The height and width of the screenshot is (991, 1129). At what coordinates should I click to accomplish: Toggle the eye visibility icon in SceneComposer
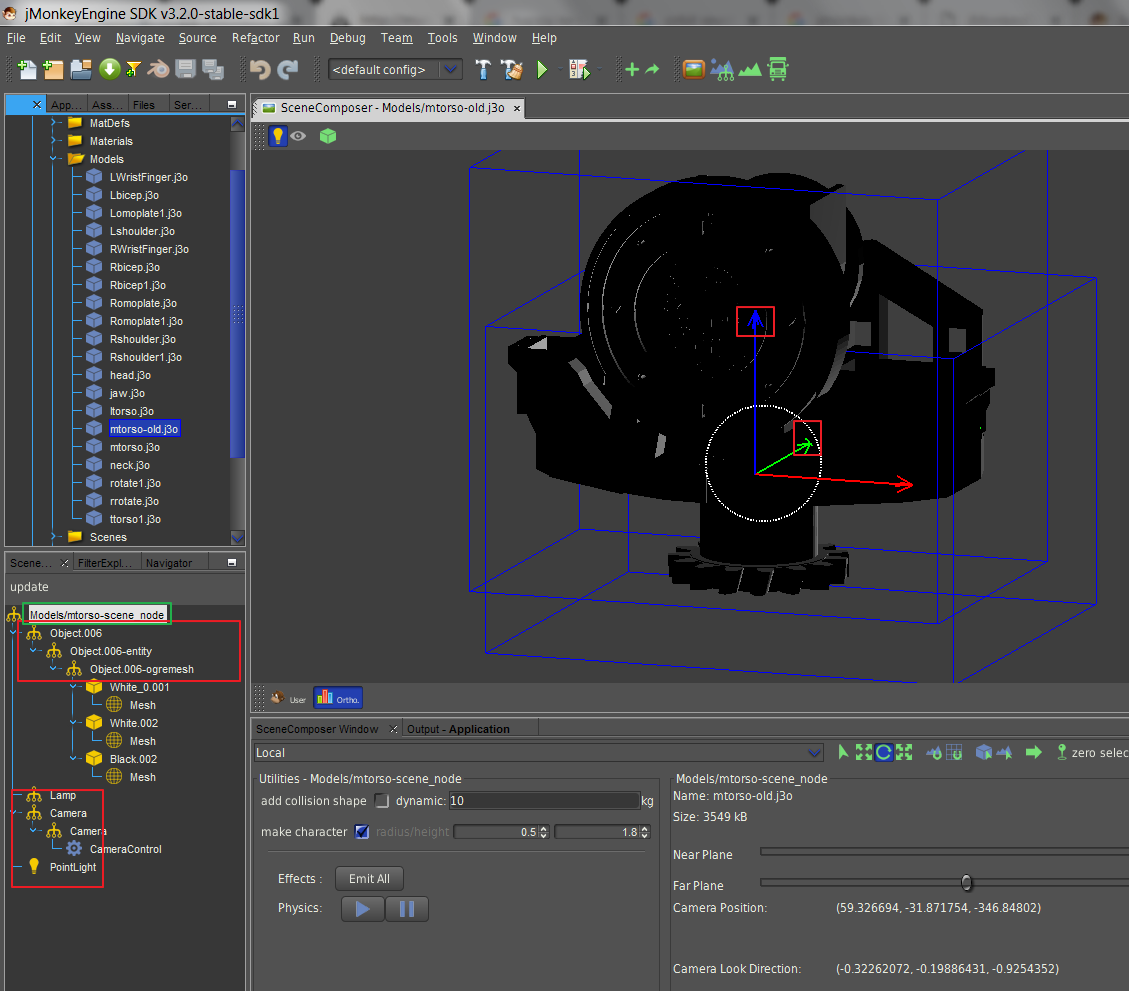(298, 135)
